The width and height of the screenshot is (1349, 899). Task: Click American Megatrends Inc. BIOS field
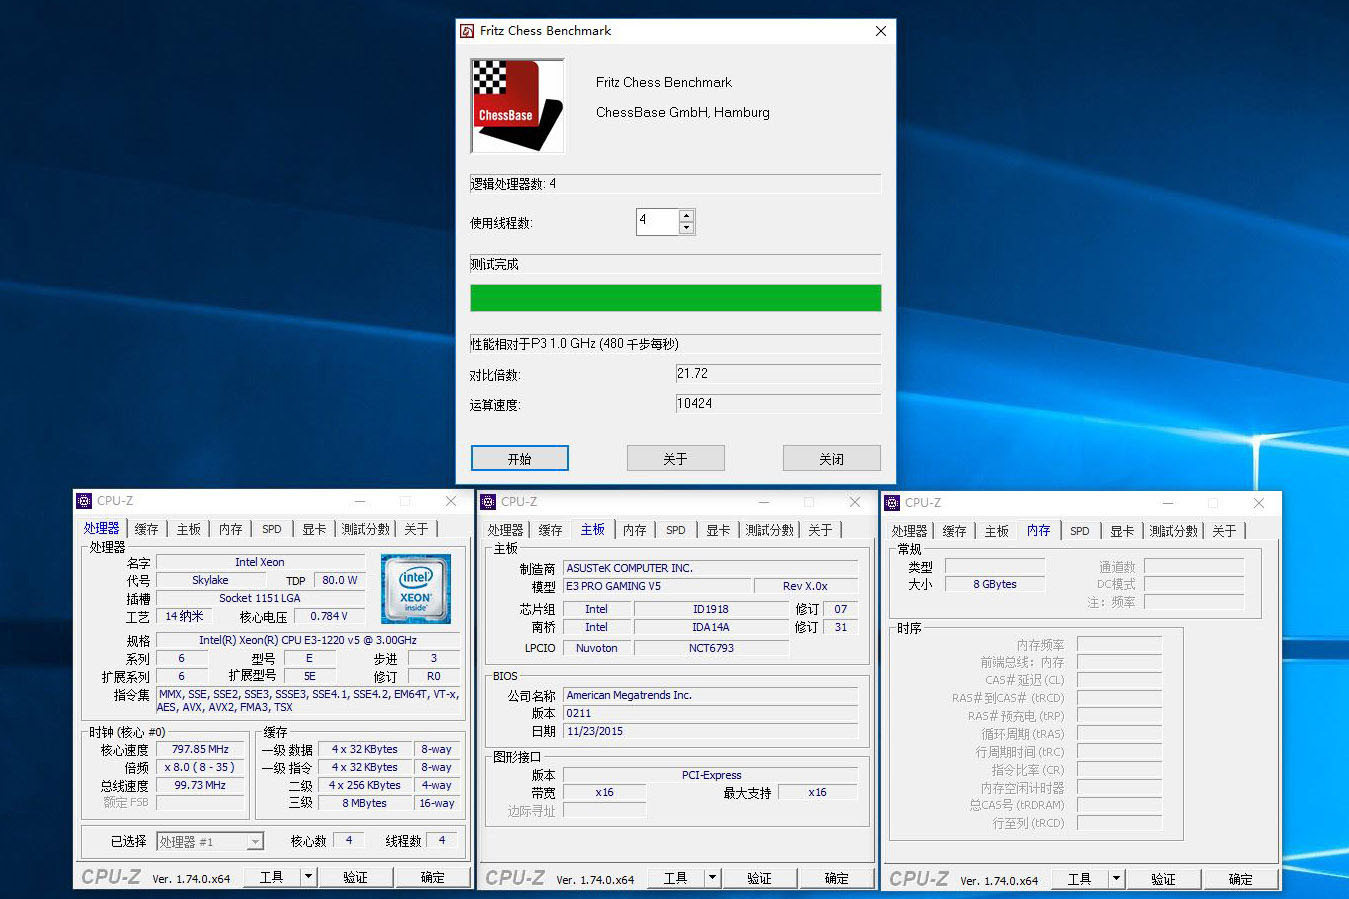711,695
